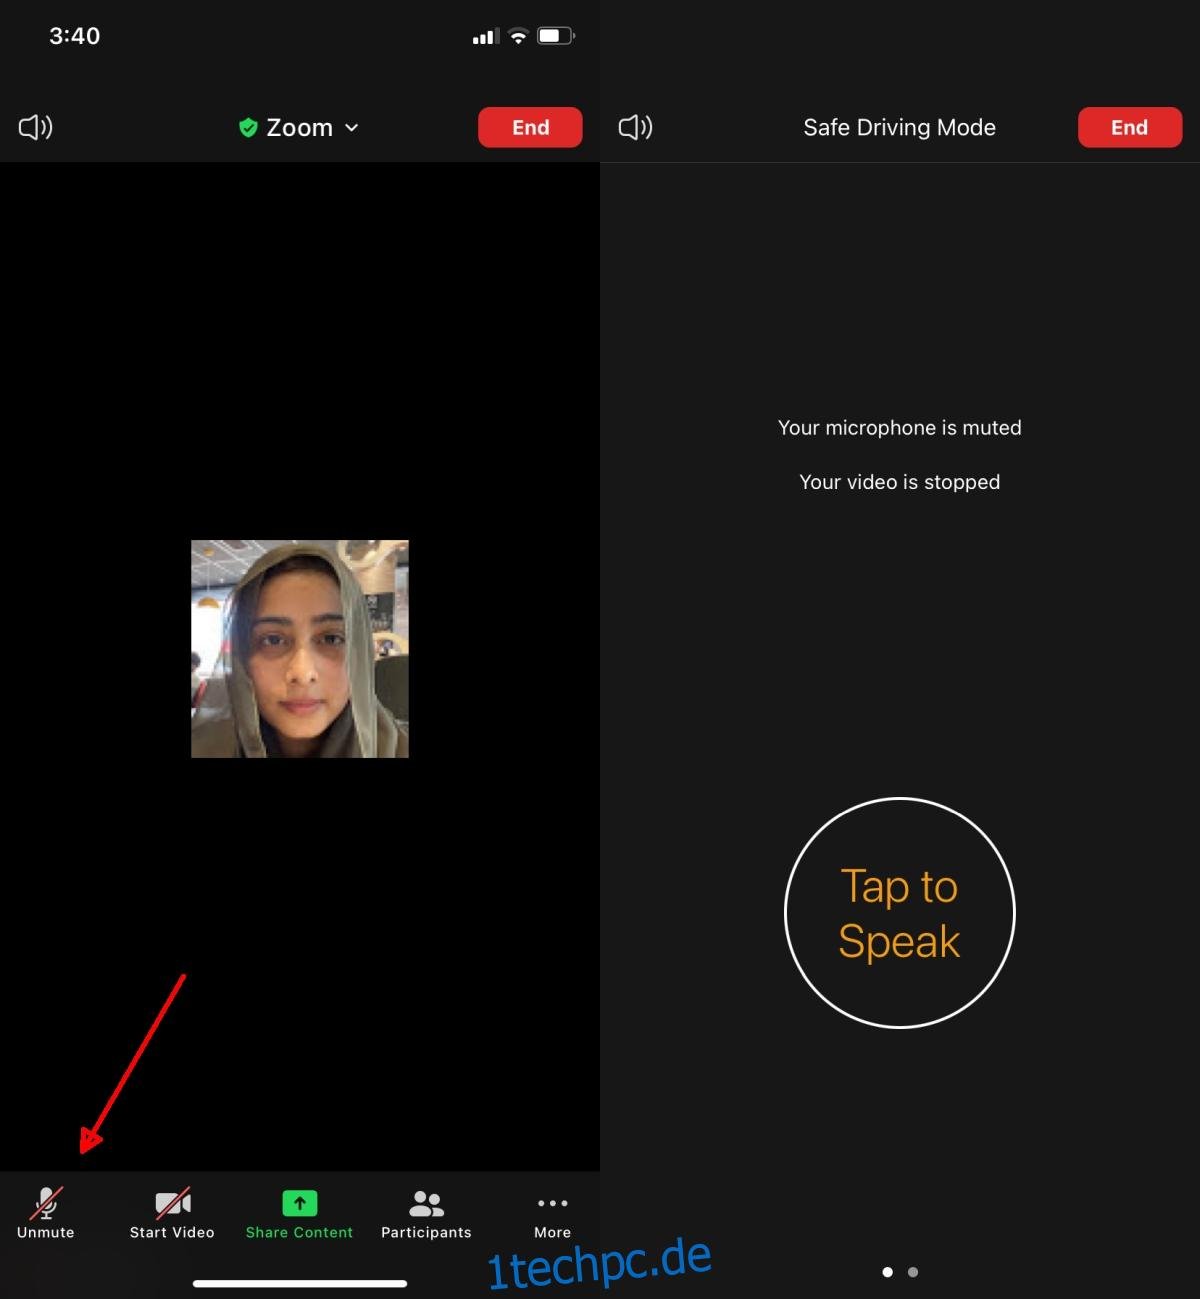Tap the speaker icon in Safe Driving Mode
This screenshot has height=1299, width=1200.
pyautogui.click(x=636, y=127)
